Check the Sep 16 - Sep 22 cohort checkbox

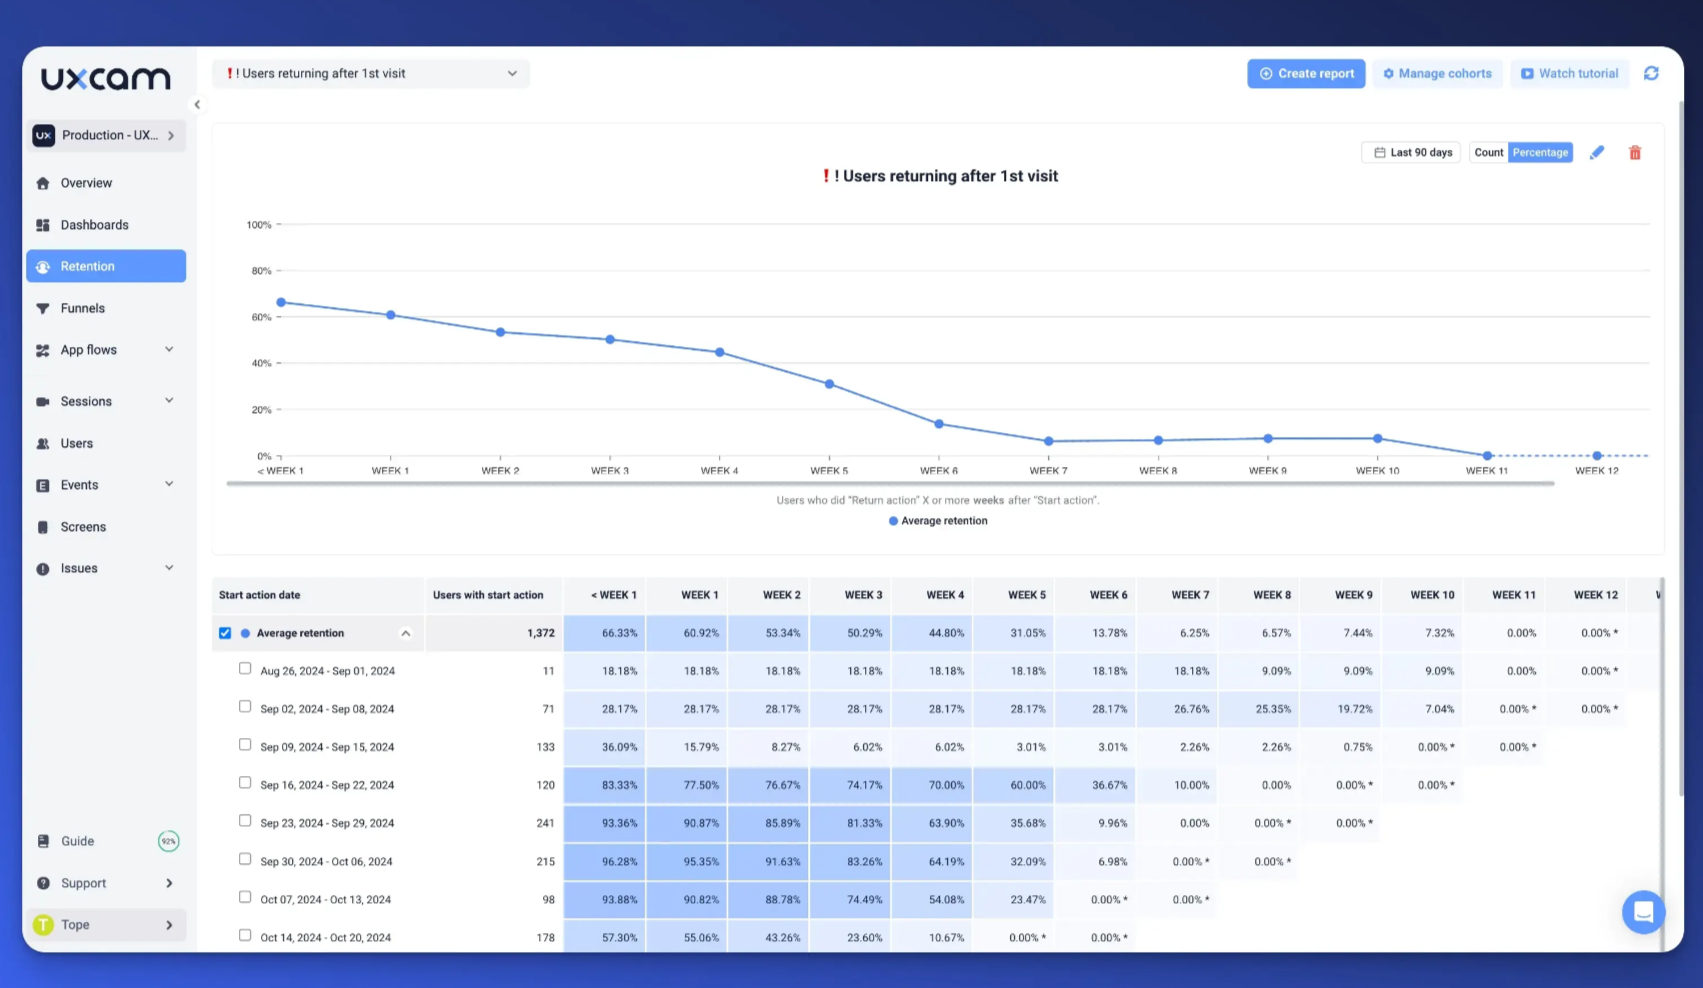coord(245,783)
